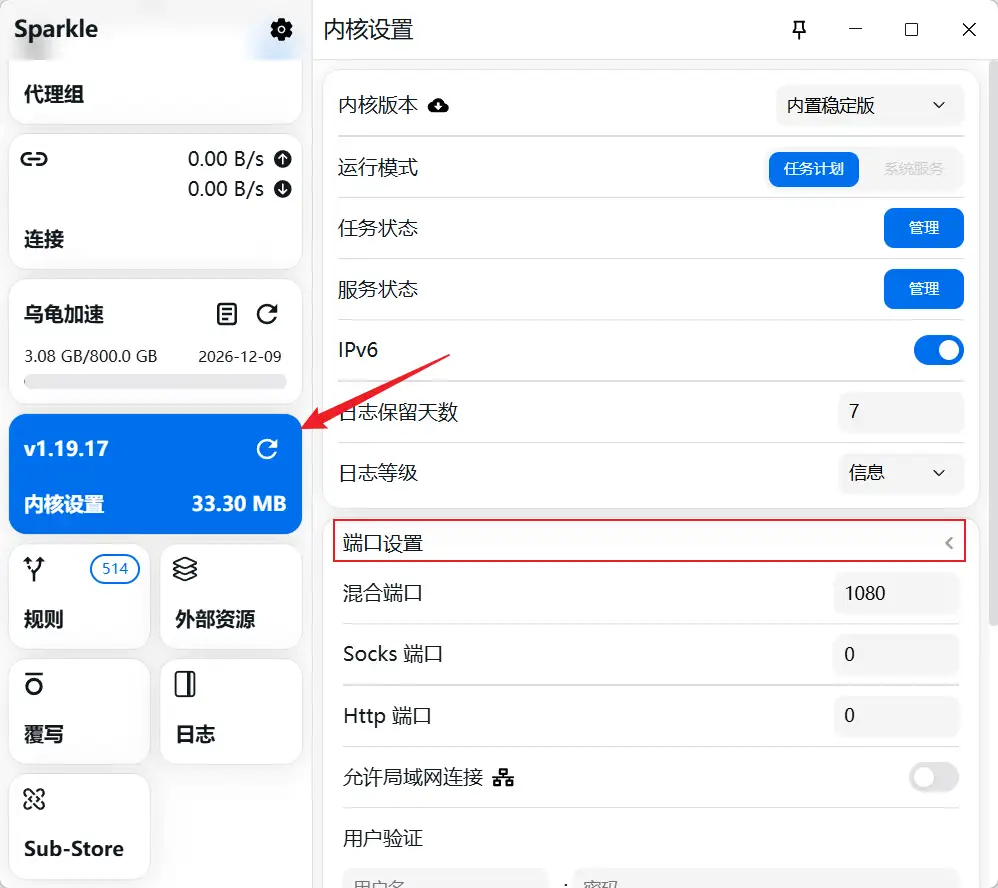This screenshot has width=998, height=888.
Task: Enable the 允许局域网连接 switch
Action: [933, 777]
